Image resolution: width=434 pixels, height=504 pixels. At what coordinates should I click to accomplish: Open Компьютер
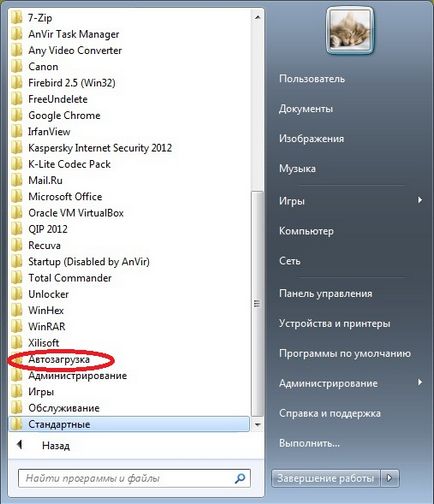306,231
